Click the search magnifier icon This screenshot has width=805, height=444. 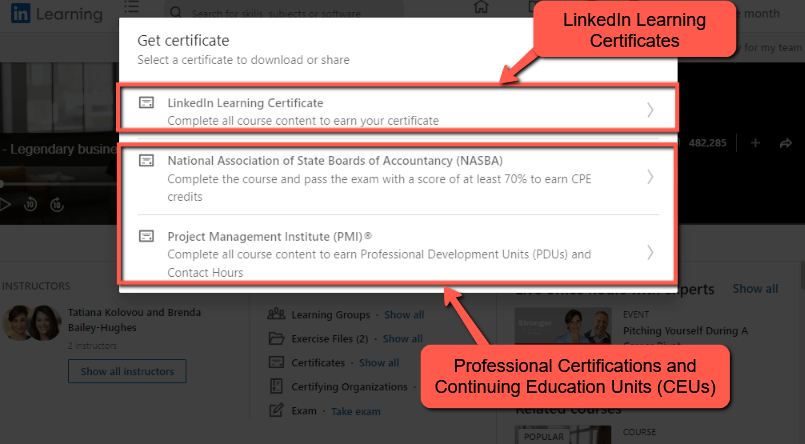(176, 12)
